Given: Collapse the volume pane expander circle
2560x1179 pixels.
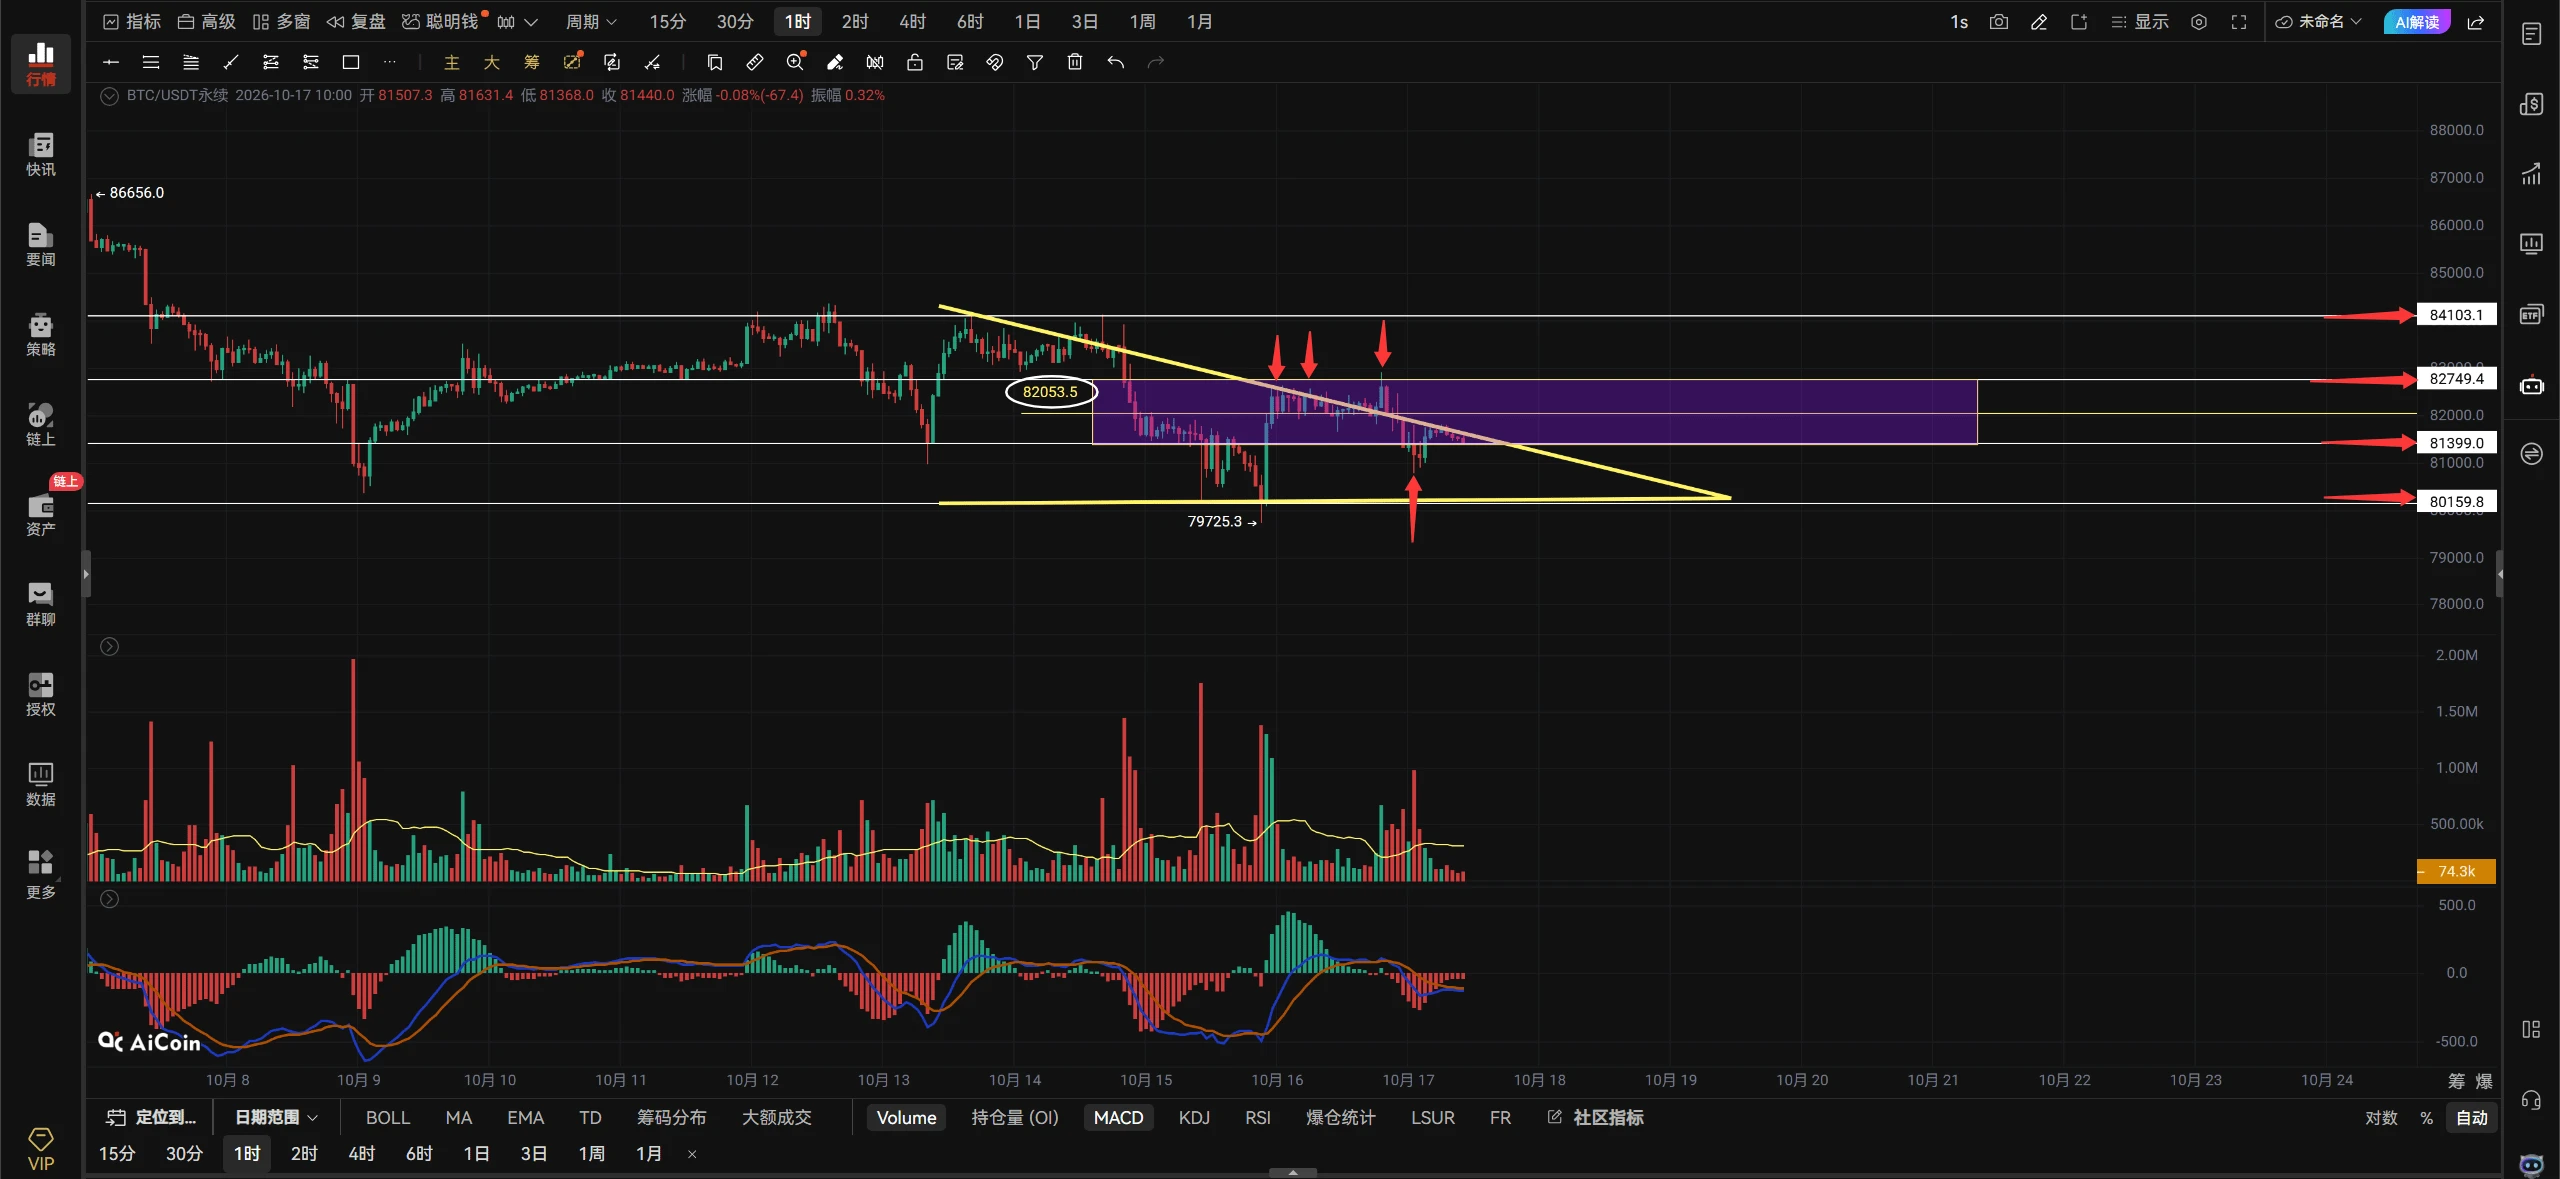Looking at the screenshot, I should tap(110, 647).
